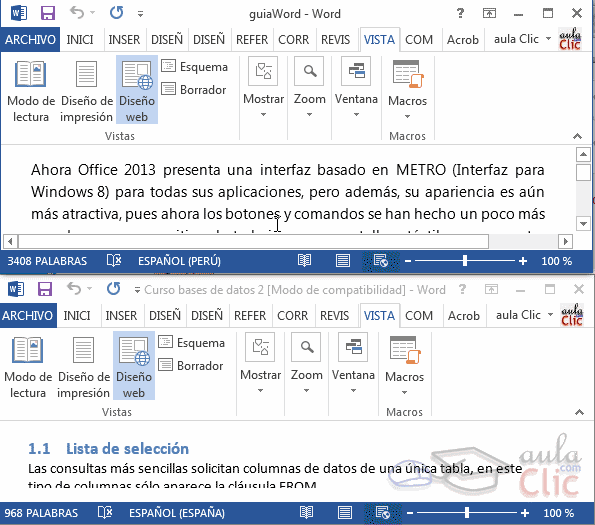
Task: Select Diseño de impresión in Curso bases window
Action: click(83, 367)
